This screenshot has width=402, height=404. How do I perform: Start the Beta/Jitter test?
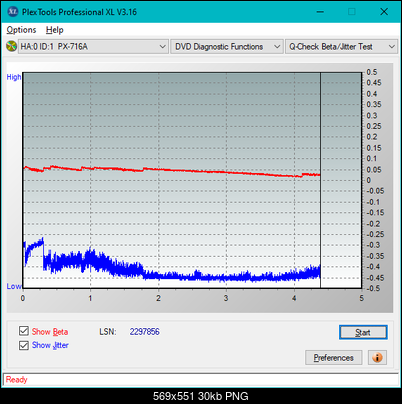[x=363, y=332]
